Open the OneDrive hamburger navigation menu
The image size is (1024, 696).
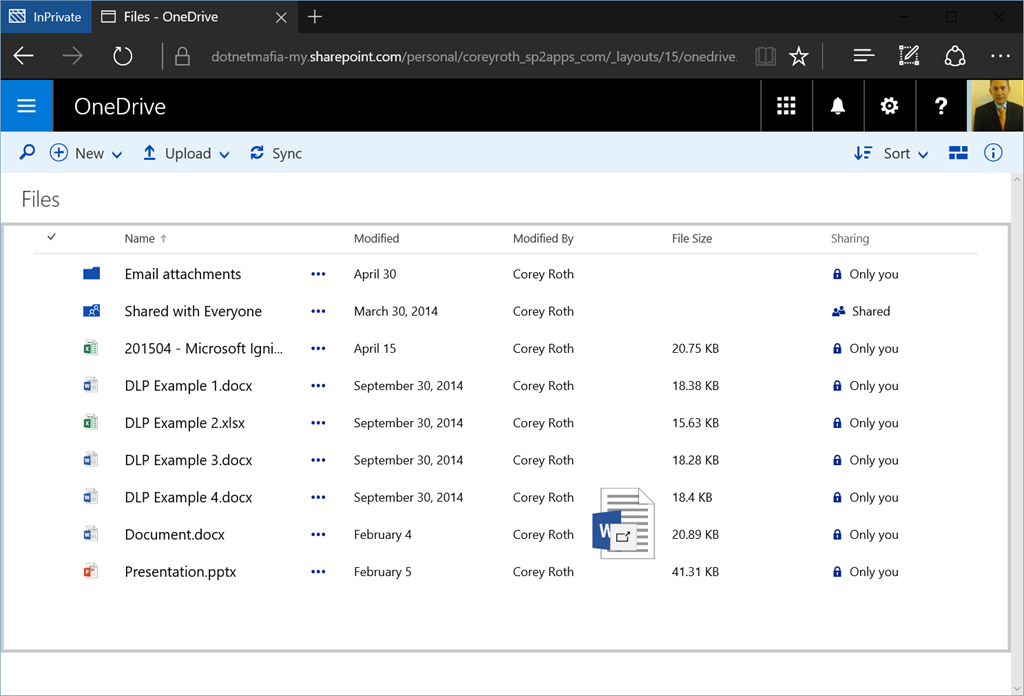pyautogui.click(x=27, y=106)
